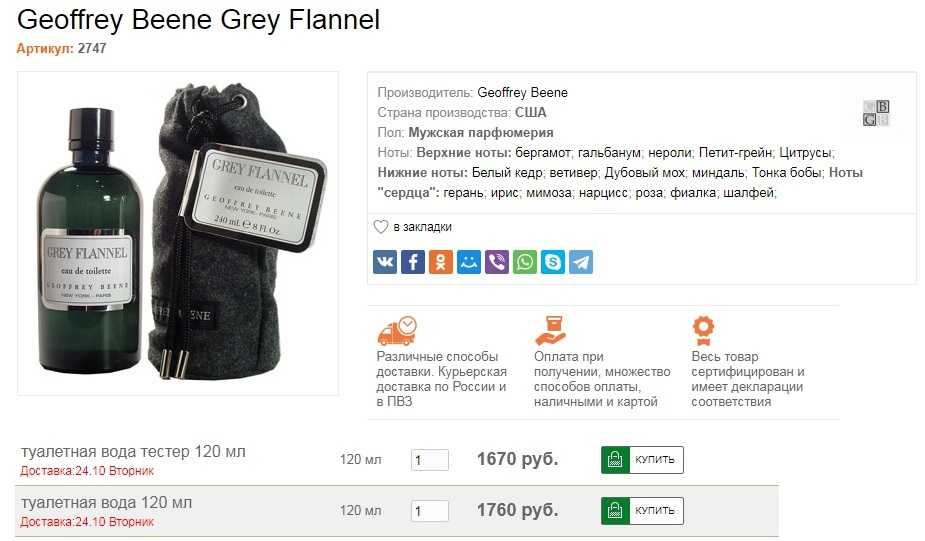Share through Viber icon
The height and width of the screenshot is (541, 925).
497,262
